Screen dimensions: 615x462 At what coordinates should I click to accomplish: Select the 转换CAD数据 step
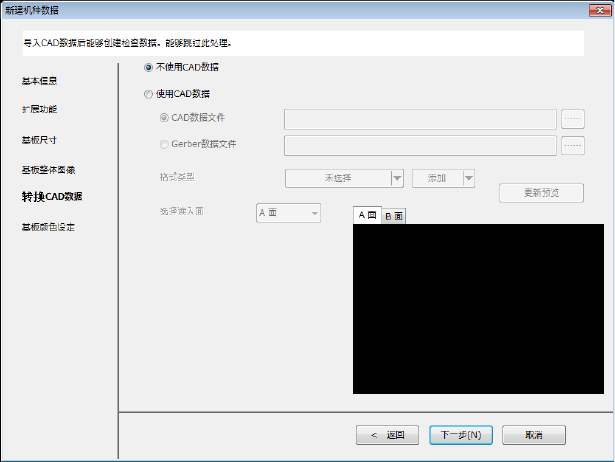[x=52, y=196]
